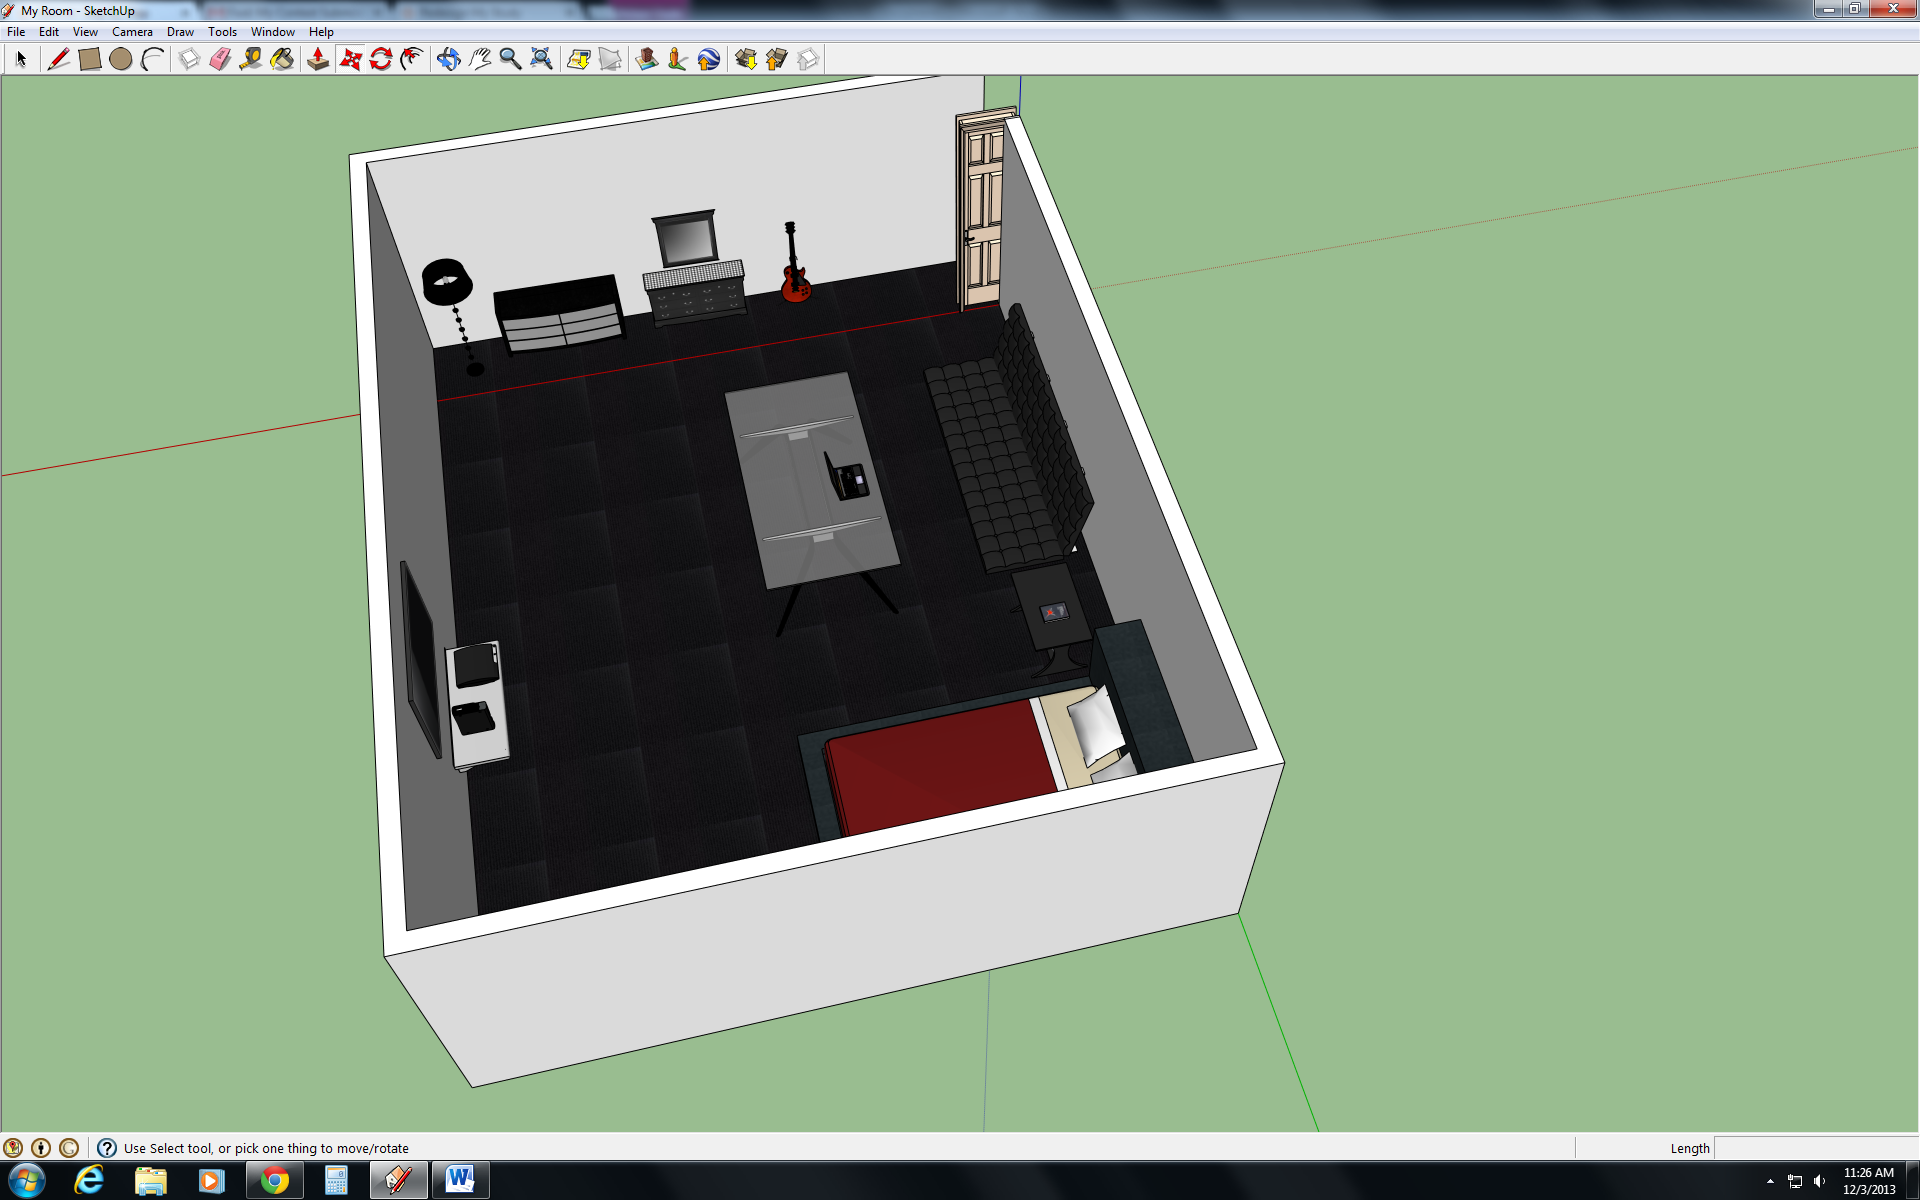Click the Toggle Terrain icon
Image resolution: width=1920 pixels, height=1200 pixels.
tap(610, 59)
